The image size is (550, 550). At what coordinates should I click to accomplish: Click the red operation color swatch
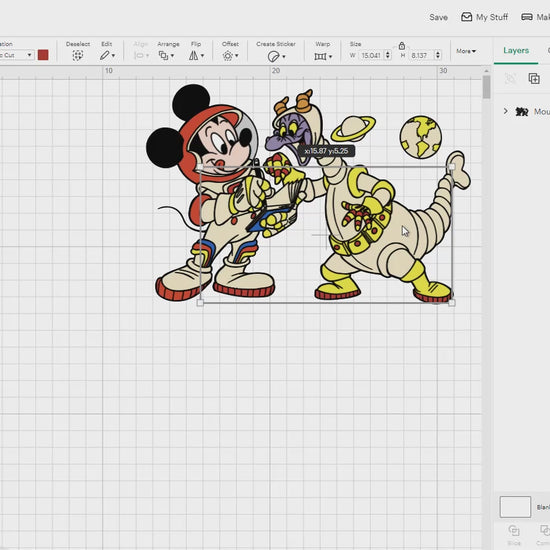point(43,55)
